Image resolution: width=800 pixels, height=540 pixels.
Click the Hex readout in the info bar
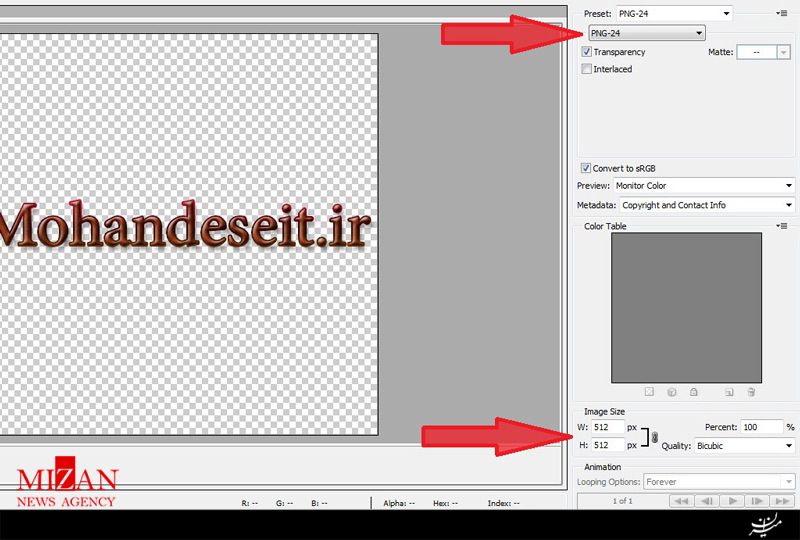445,503
